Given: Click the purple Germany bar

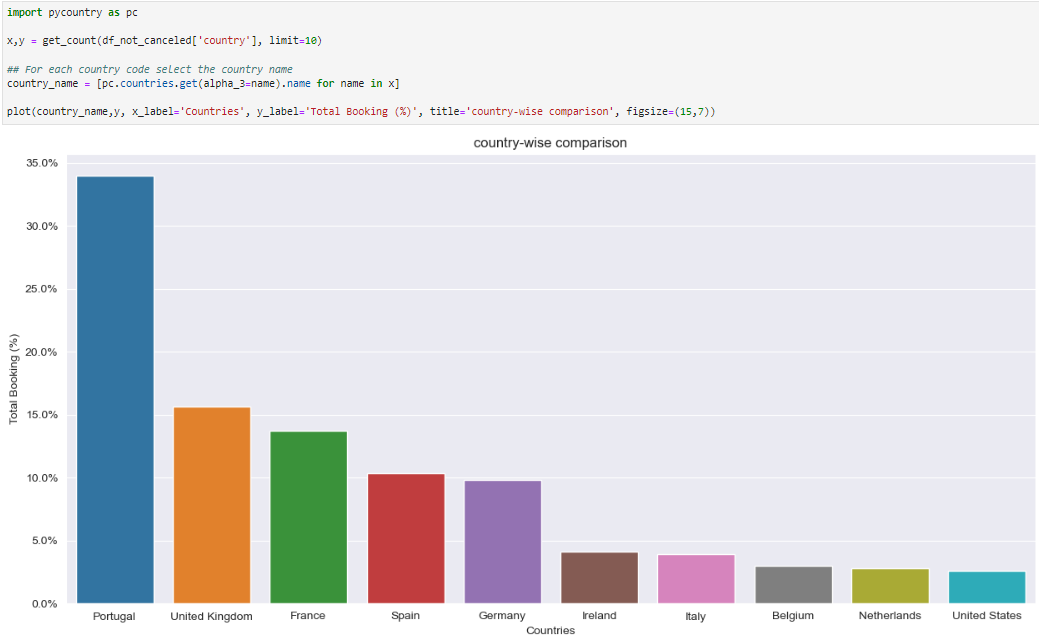Looking at the screenshot, I should click(503, 542).
